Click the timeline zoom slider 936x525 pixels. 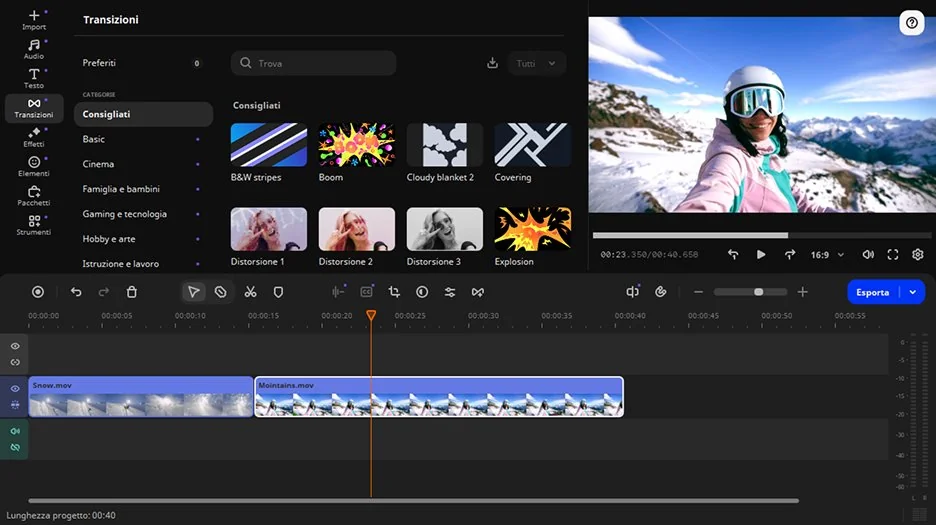tap(750, 292)
